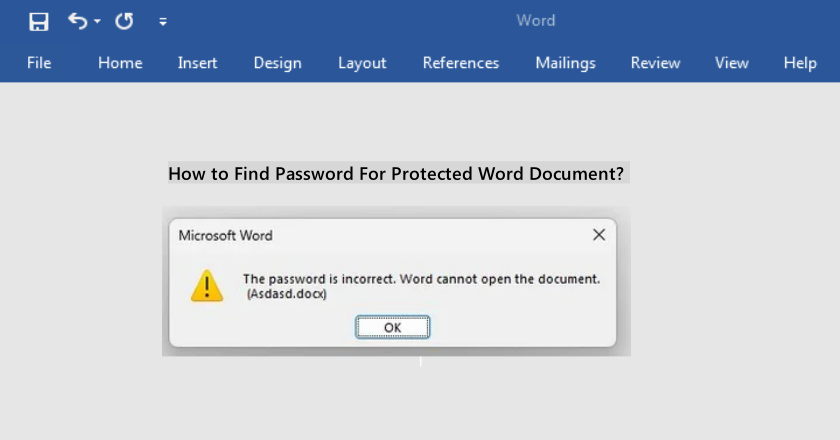The image size is (840, 440).
Task: Close the Microsoft Word error dialog
Action: 598,235
